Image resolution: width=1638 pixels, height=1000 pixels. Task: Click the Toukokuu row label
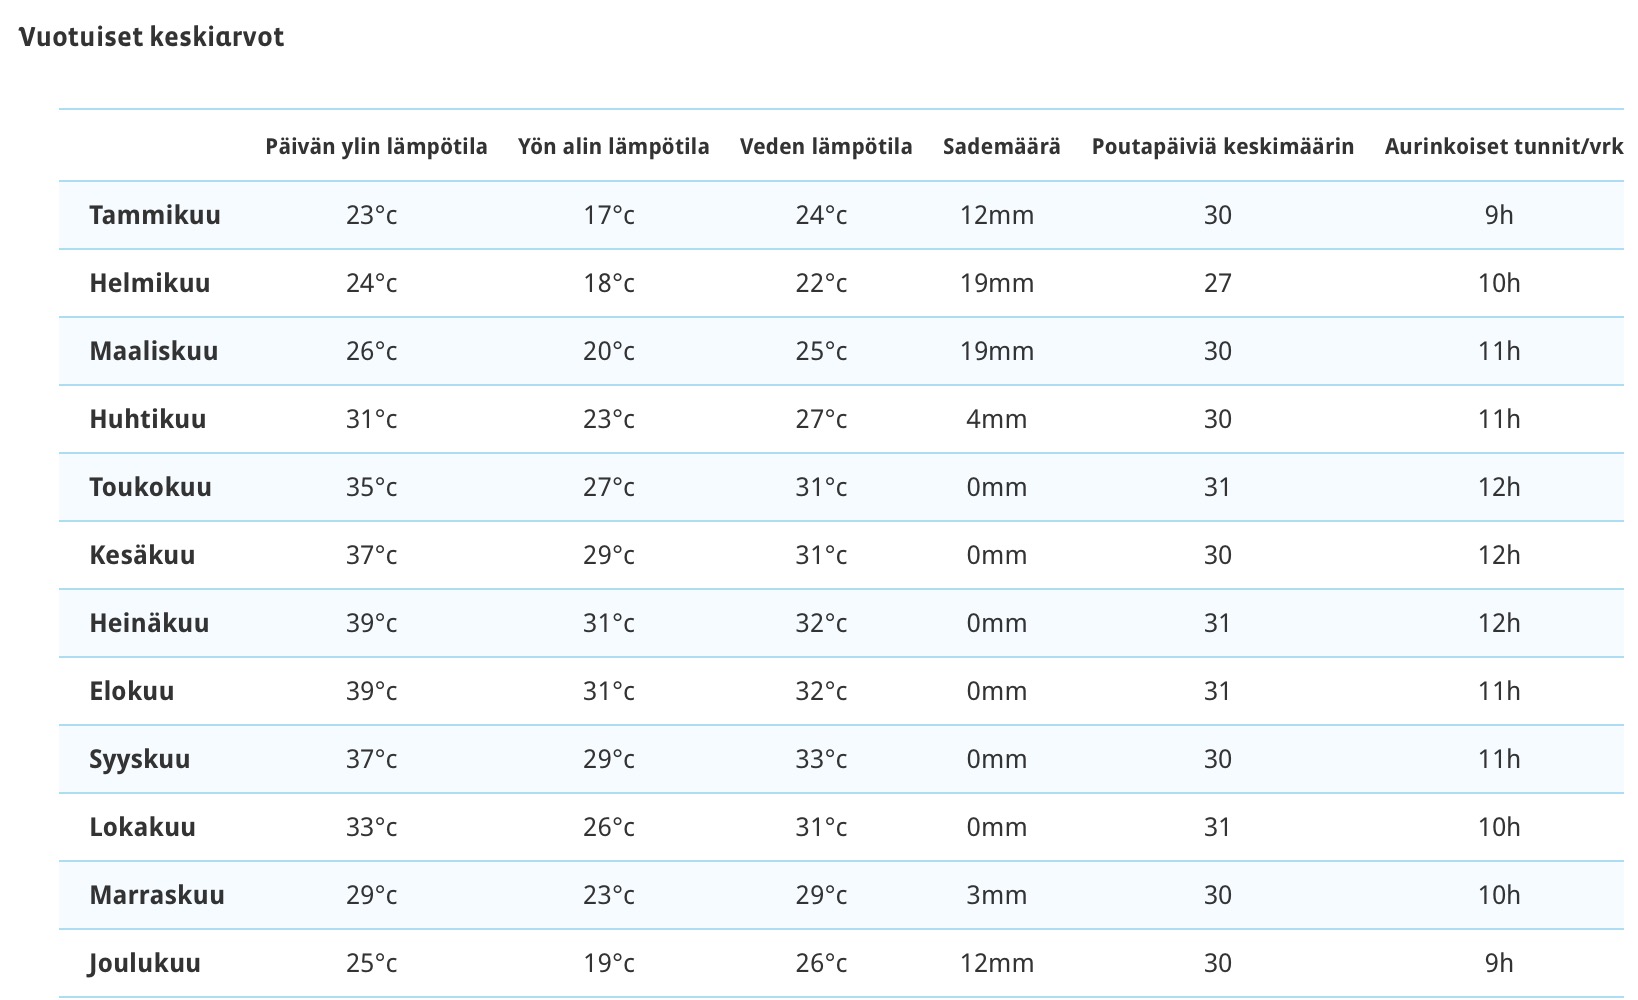pos(151,487)
